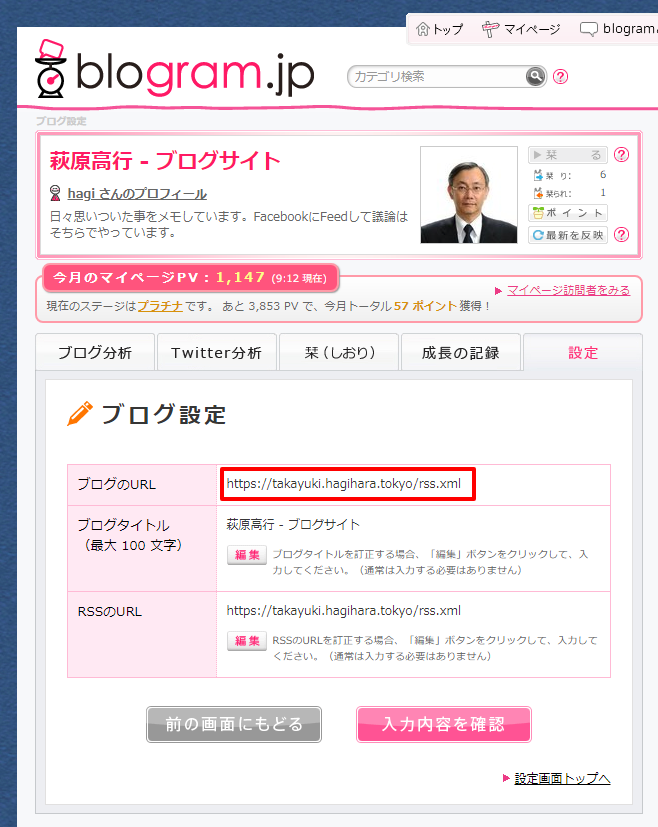Click the ブログのURL value text

point(344,484)
